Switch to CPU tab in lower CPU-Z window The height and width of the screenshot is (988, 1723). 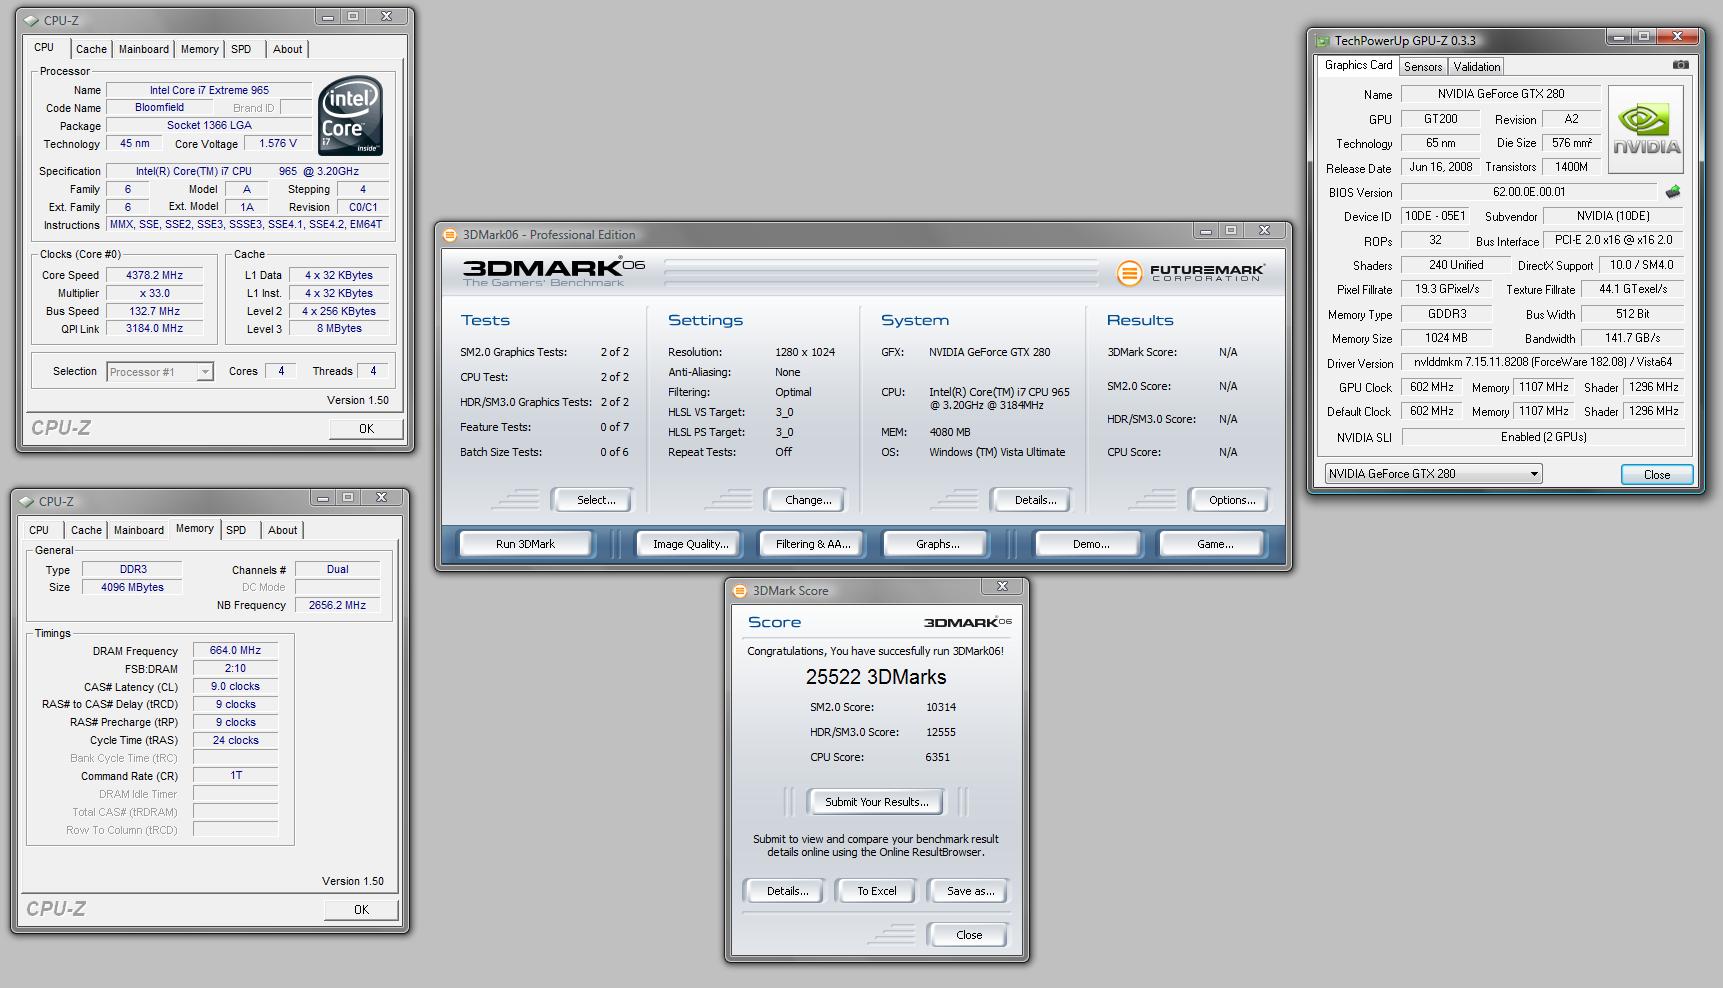click(39, 530)
